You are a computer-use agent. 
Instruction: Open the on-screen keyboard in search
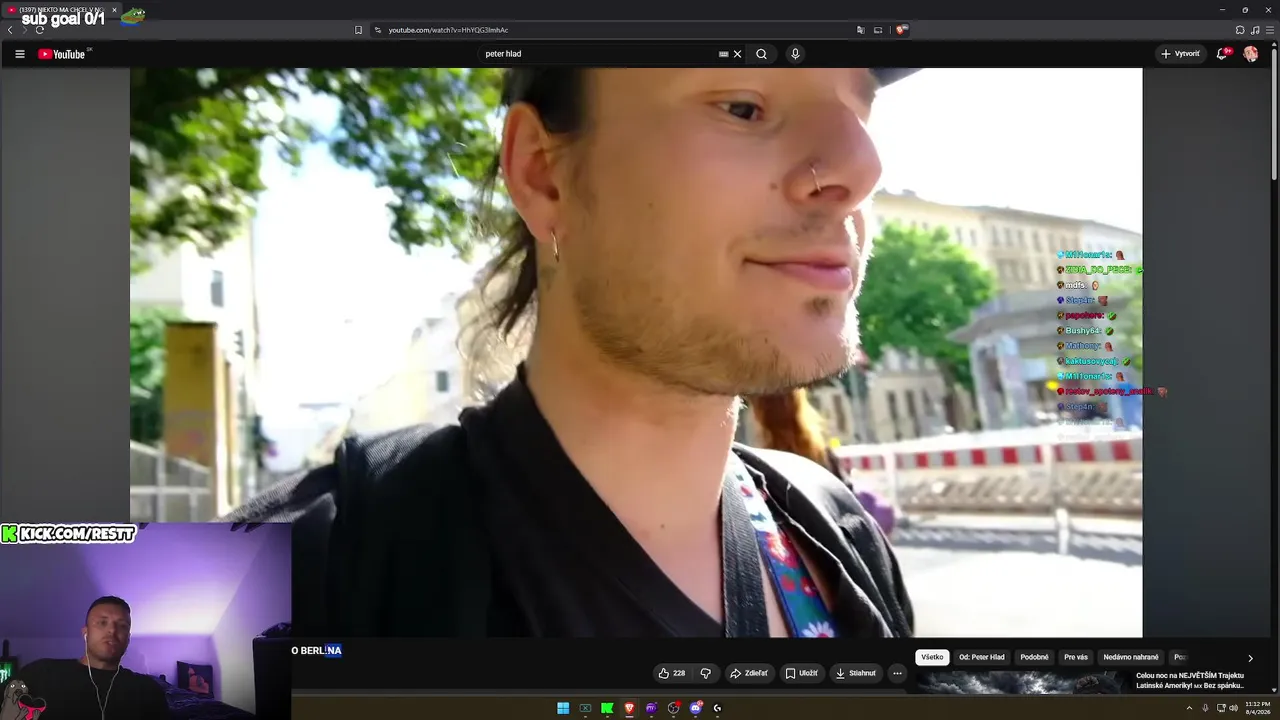click(723, 54)
